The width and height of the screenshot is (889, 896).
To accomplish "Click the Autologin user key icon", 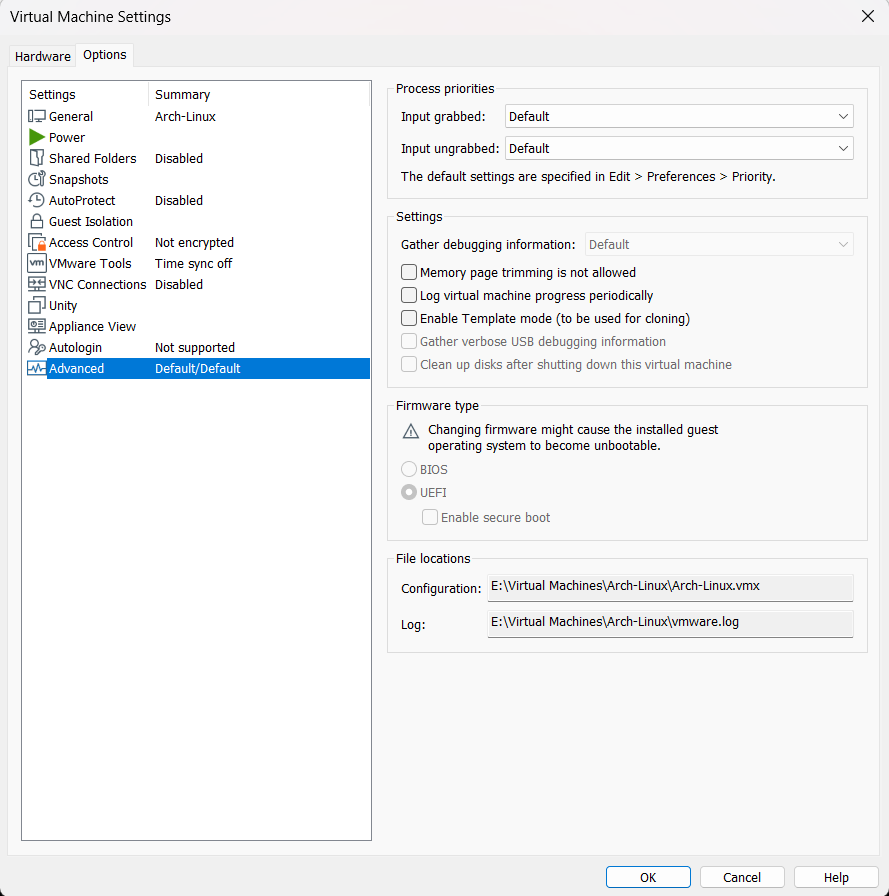I will [37, 347].
